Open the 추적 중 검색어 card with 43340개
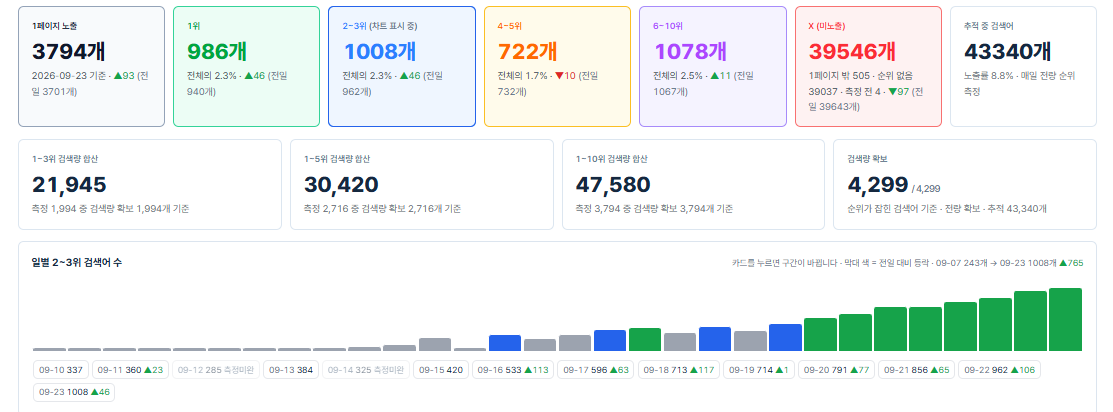 (1024, 67)
